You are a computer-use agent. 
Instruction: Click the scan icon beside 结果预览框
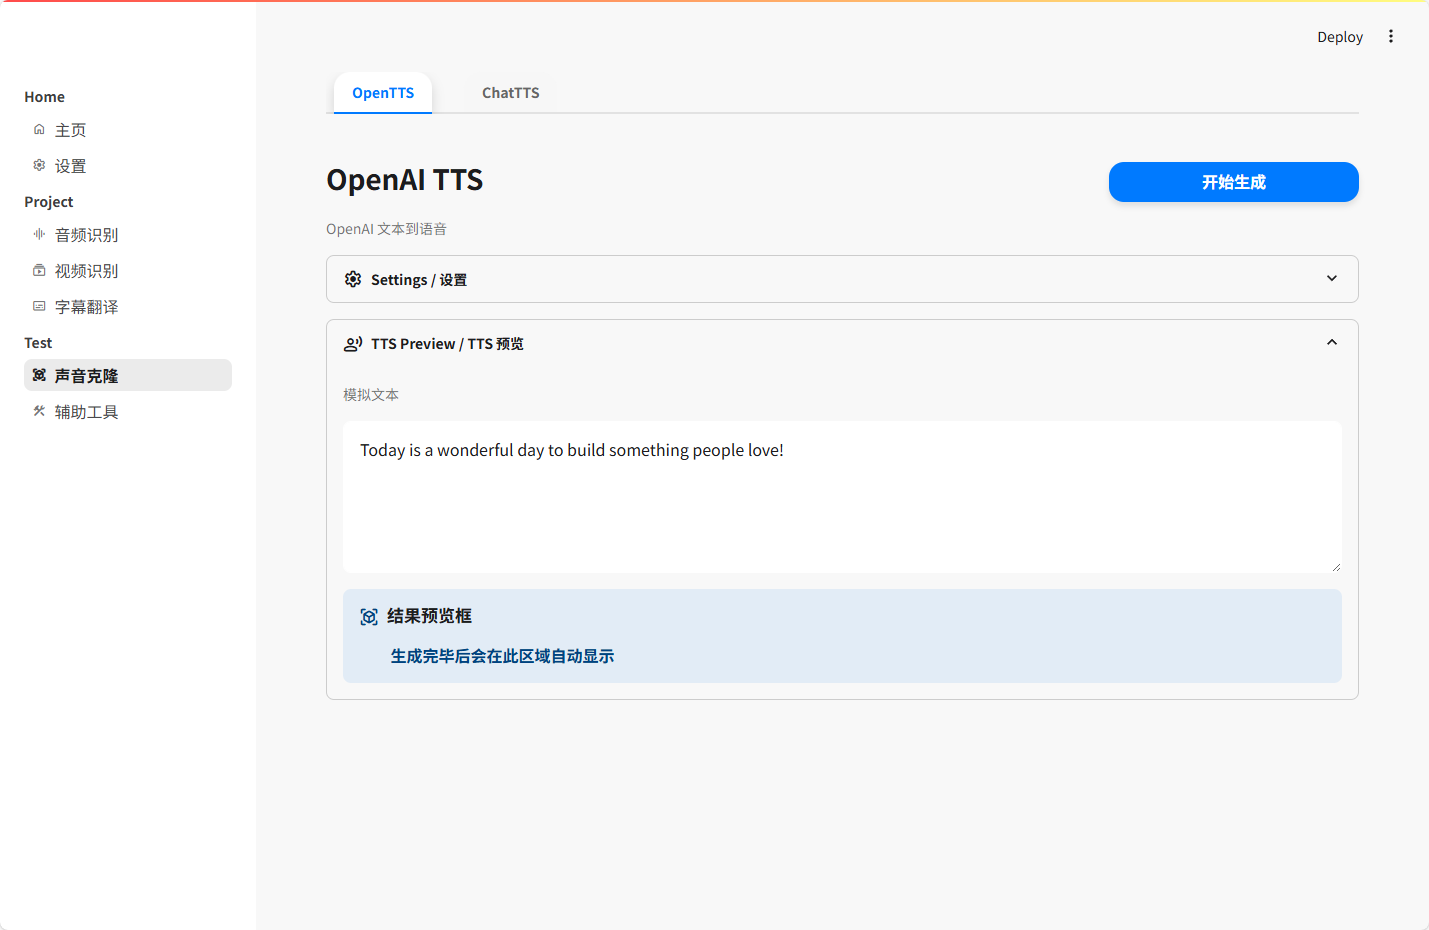click(369, 617)
